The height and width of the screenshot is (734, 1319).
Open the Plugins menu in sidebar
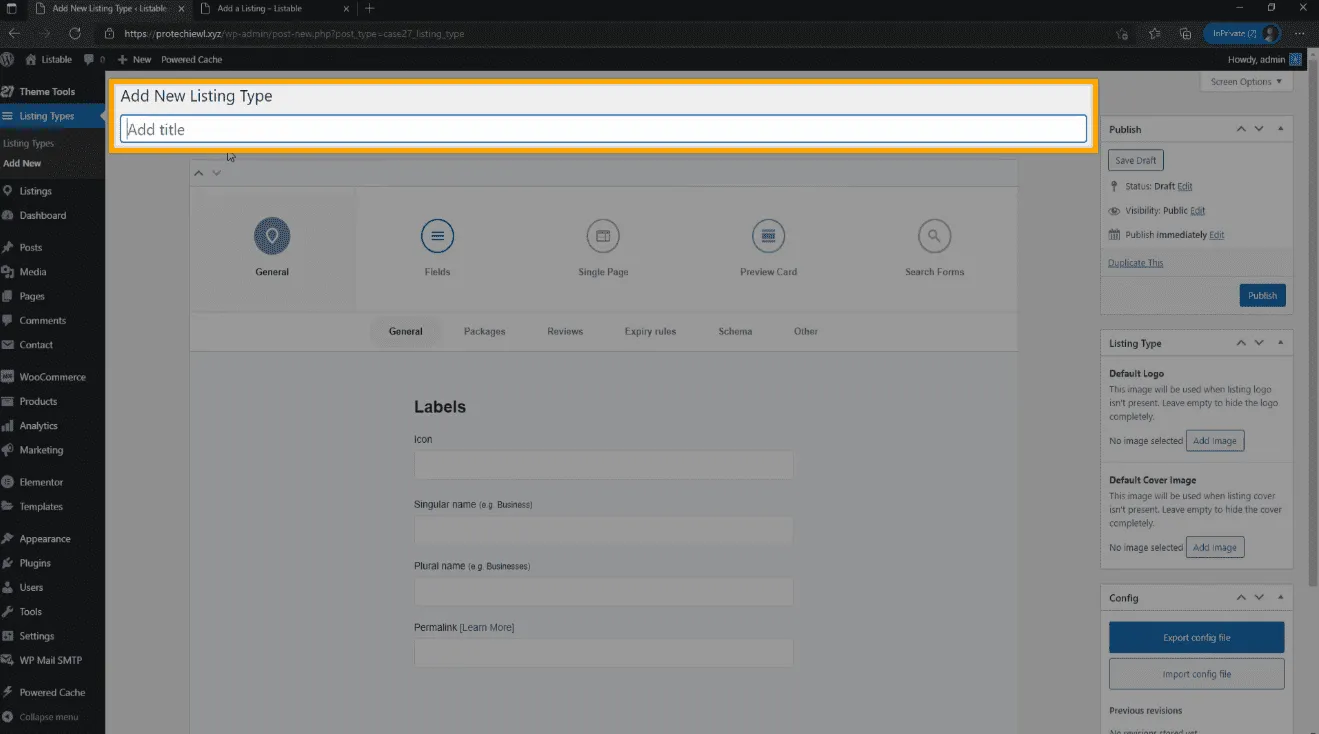click(35, 563)
